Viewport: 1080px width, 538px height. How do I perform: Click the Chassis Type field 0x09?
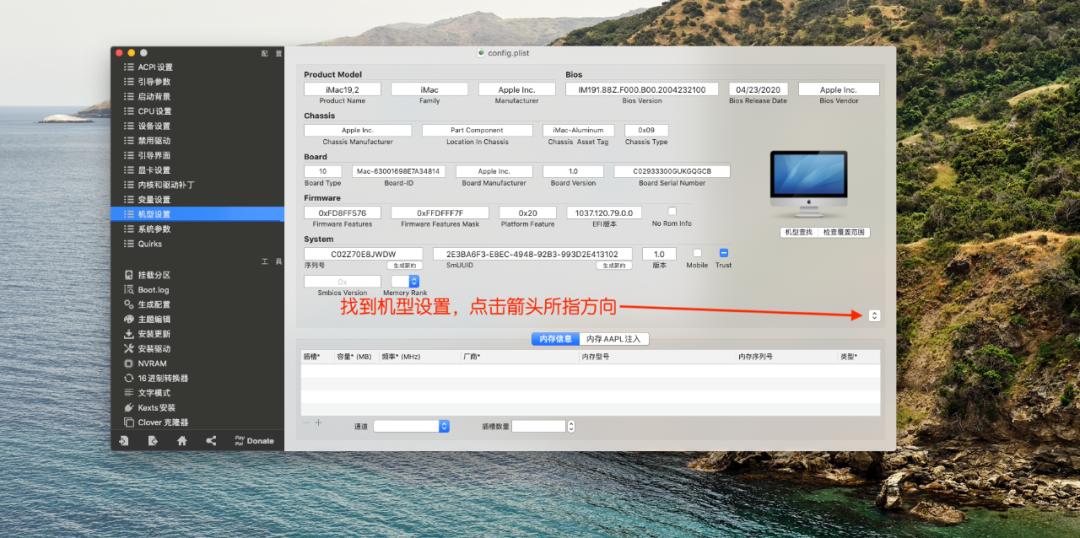(x=646, y=130)
